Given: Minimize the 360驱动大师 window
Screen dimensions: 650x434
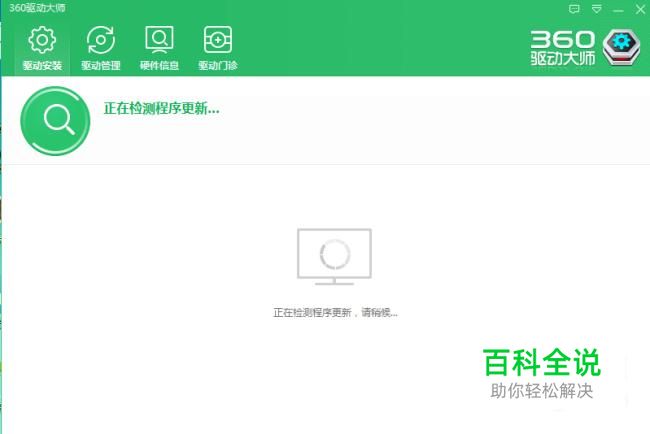Looking at the screenshot, I should pos(618,10).
